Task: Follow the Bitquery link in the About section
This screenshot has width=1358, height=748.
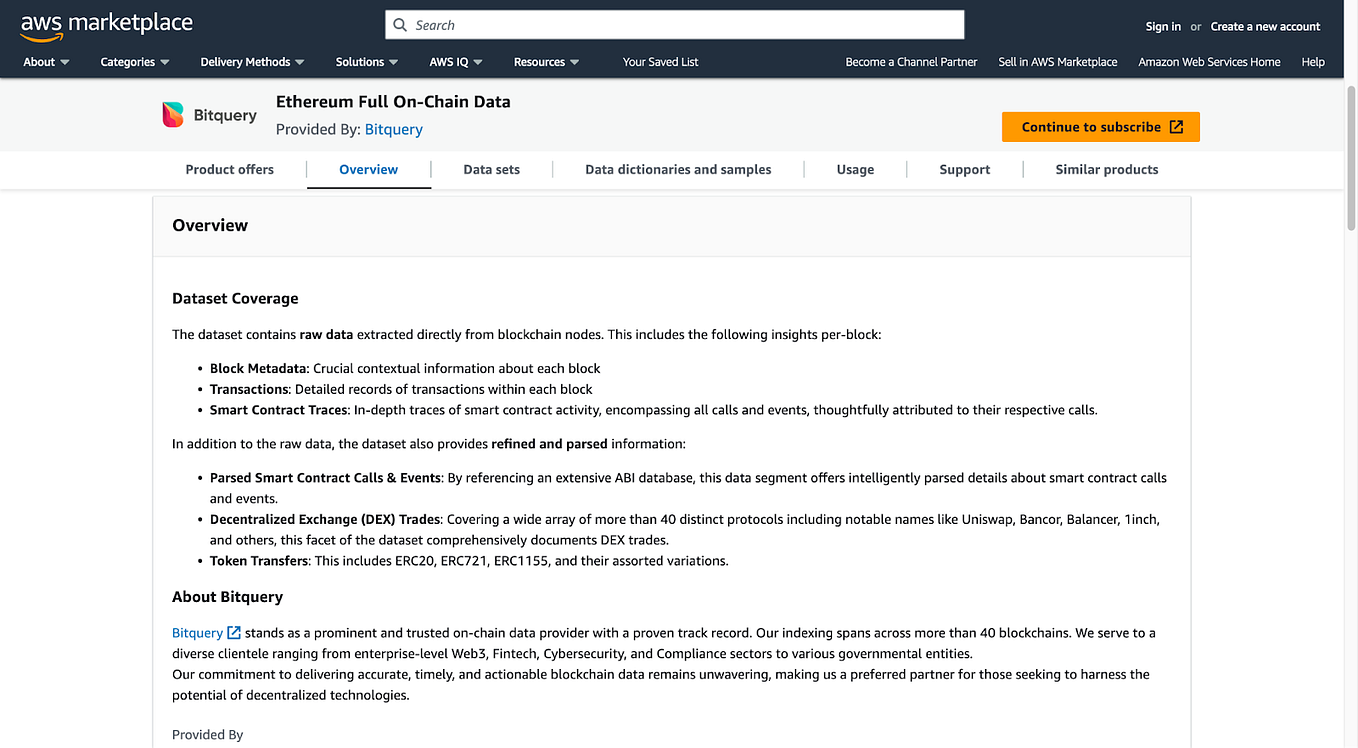Action: (x=196, y=631)
